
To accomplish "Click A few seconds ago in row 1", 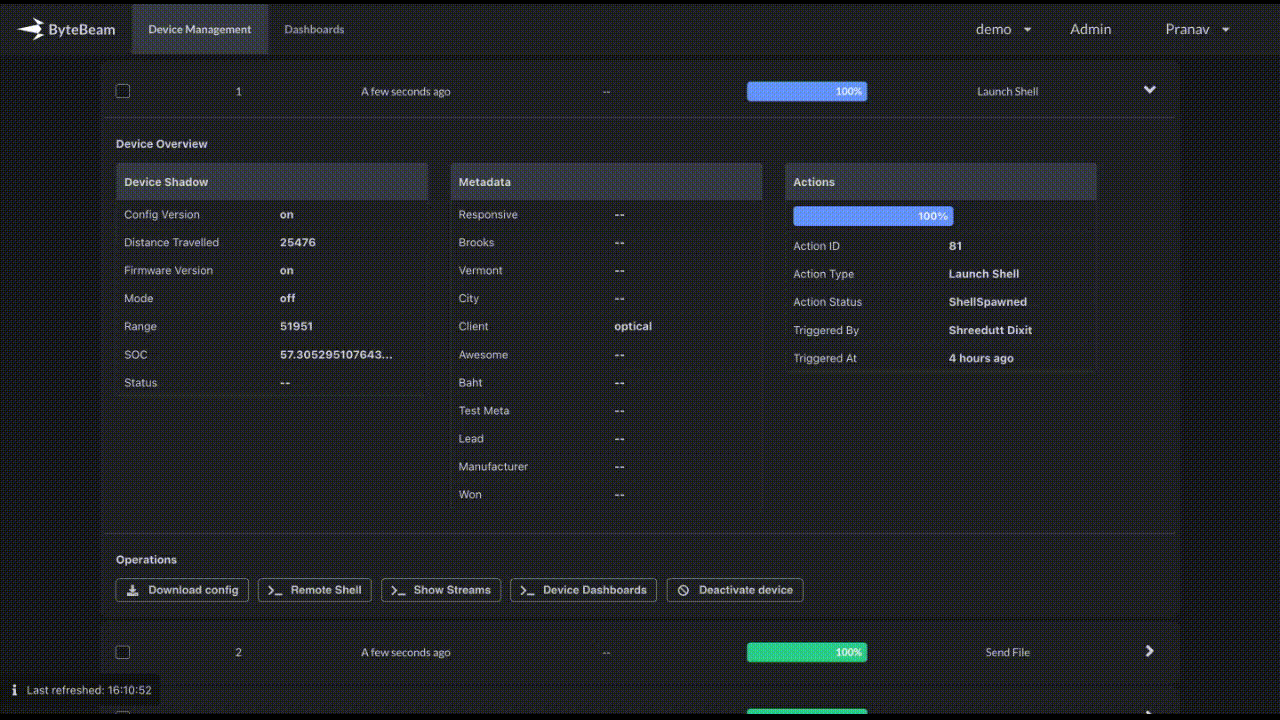I will pyautogui.click(x=406, y=91).
